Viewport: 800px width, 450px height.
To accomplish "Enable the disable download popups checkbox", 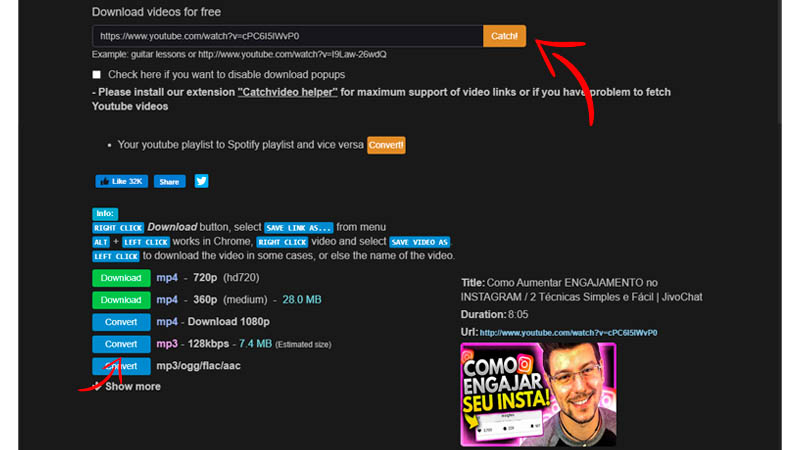I will pyautogui.click(x=96, y=74).
